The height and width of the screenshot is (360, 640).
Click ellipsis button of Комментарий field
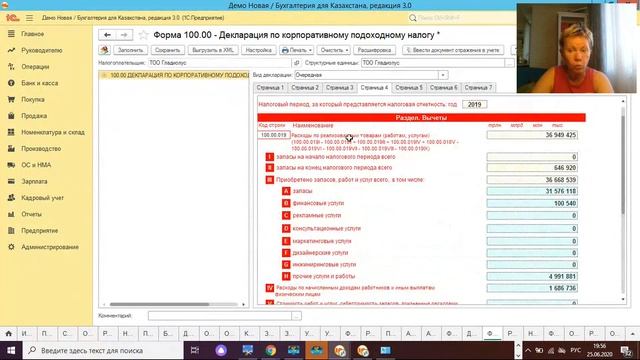pyautogui.click(x=297, y=316)
